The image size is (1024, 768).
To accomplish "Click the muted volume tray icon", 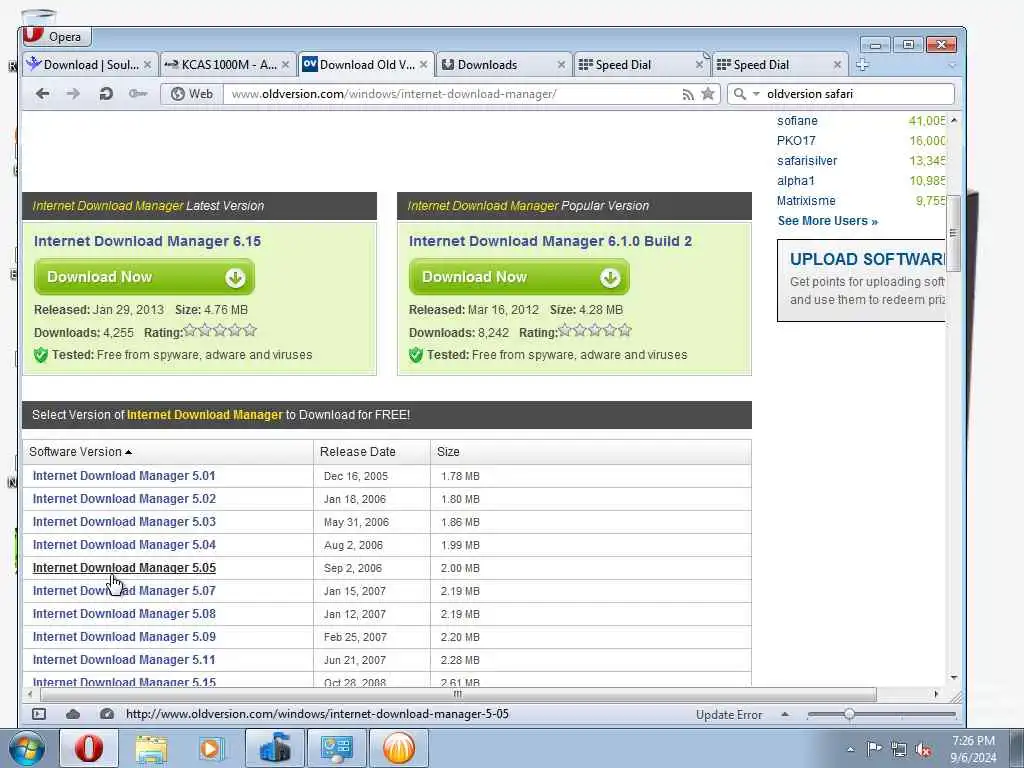I will click(x=923, y=749).
